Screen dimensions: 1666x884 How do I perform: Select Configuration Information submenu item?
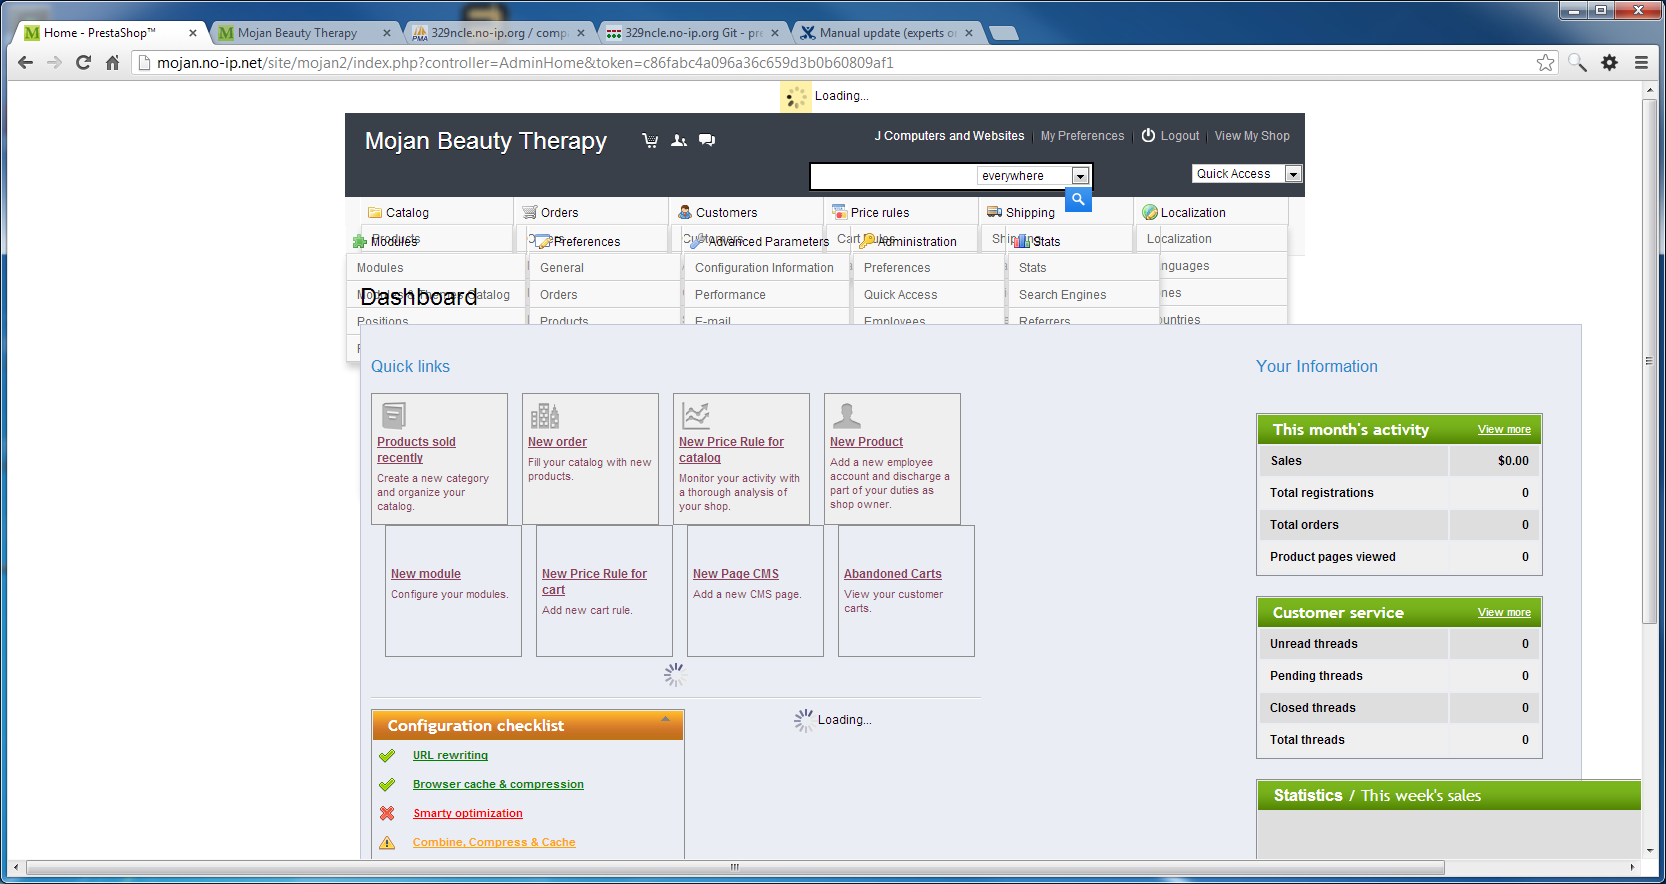pos(764,268)
